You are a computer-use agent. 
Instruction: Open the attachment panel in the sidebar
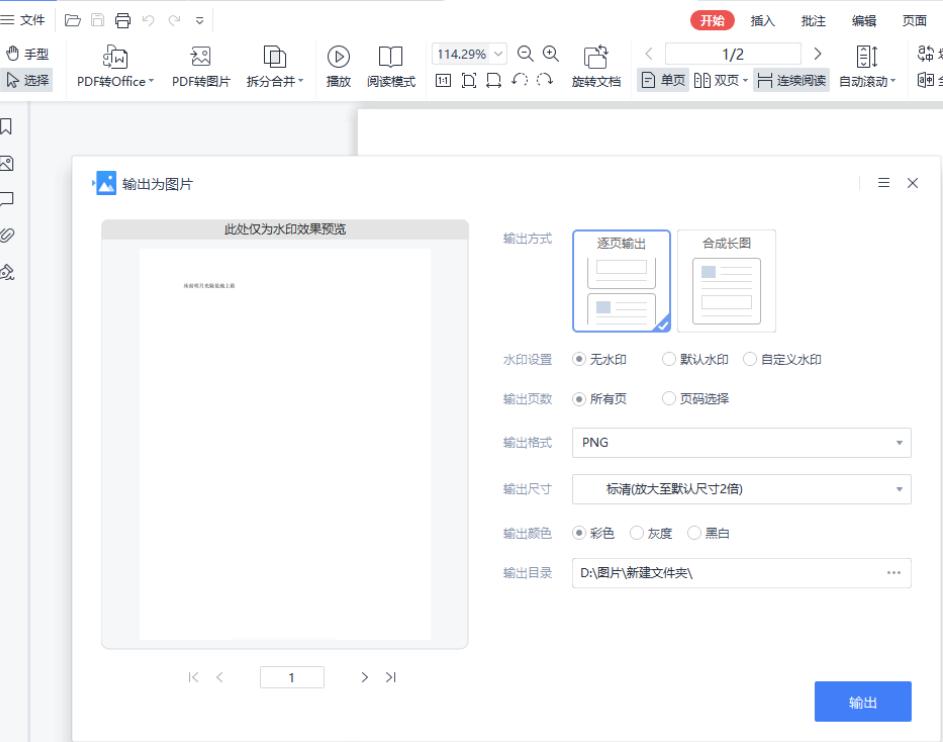click(x=8, y=235)
